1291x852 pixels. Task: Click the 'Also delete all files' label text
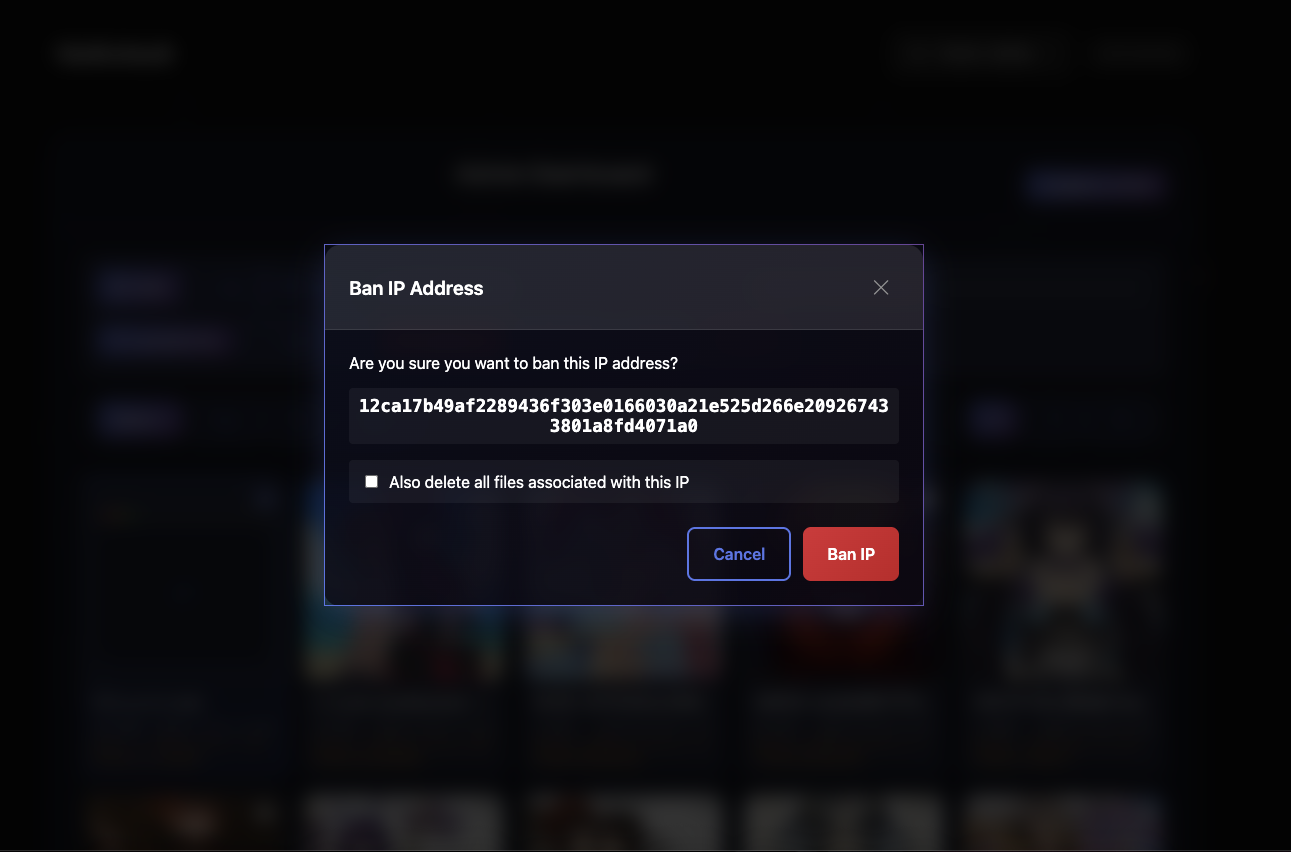coord(539,482)
